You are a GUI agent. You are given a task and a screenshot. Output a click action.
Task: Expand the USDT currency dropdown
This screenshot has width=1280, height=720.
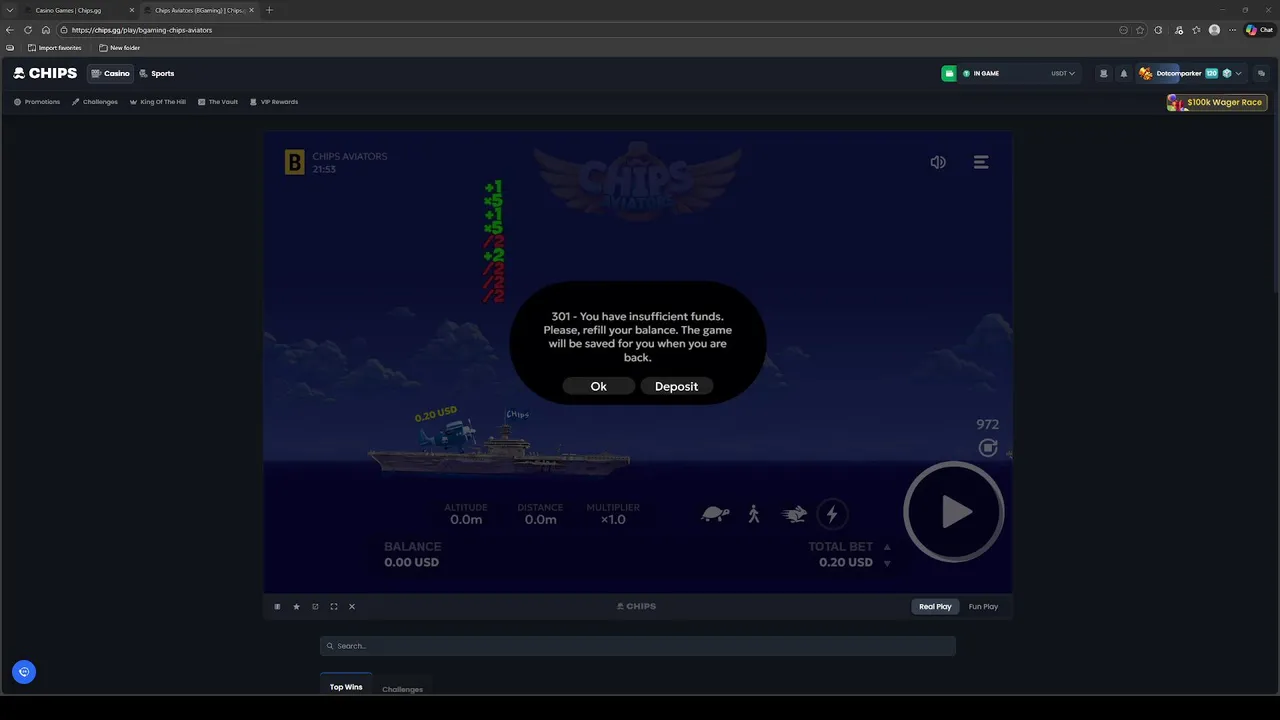tap(1063, 73)
